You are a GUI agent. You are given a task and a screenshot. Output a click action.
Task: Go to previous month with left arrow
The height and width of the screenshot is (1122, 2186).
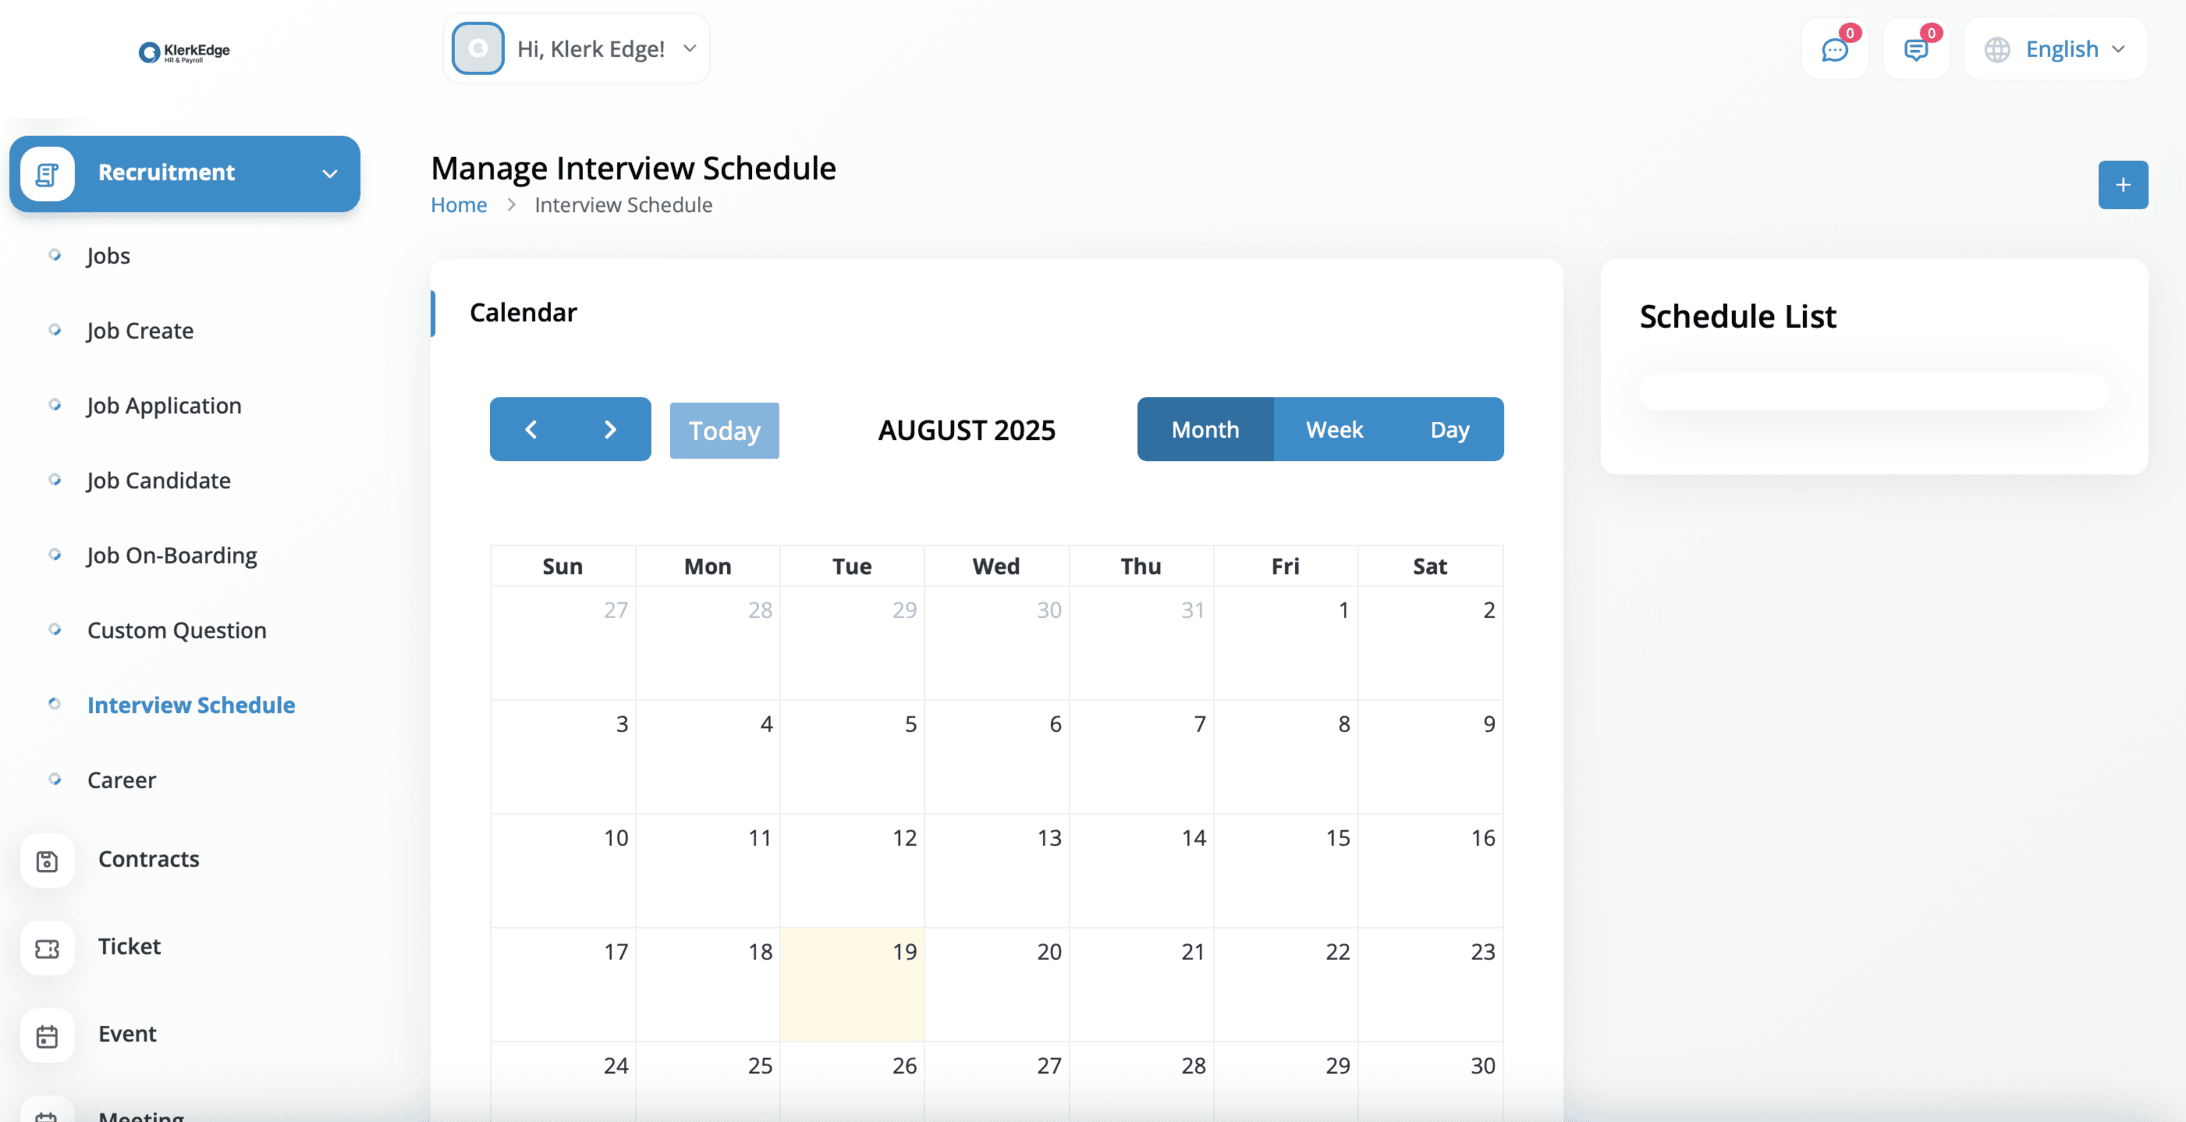point(531,429)
